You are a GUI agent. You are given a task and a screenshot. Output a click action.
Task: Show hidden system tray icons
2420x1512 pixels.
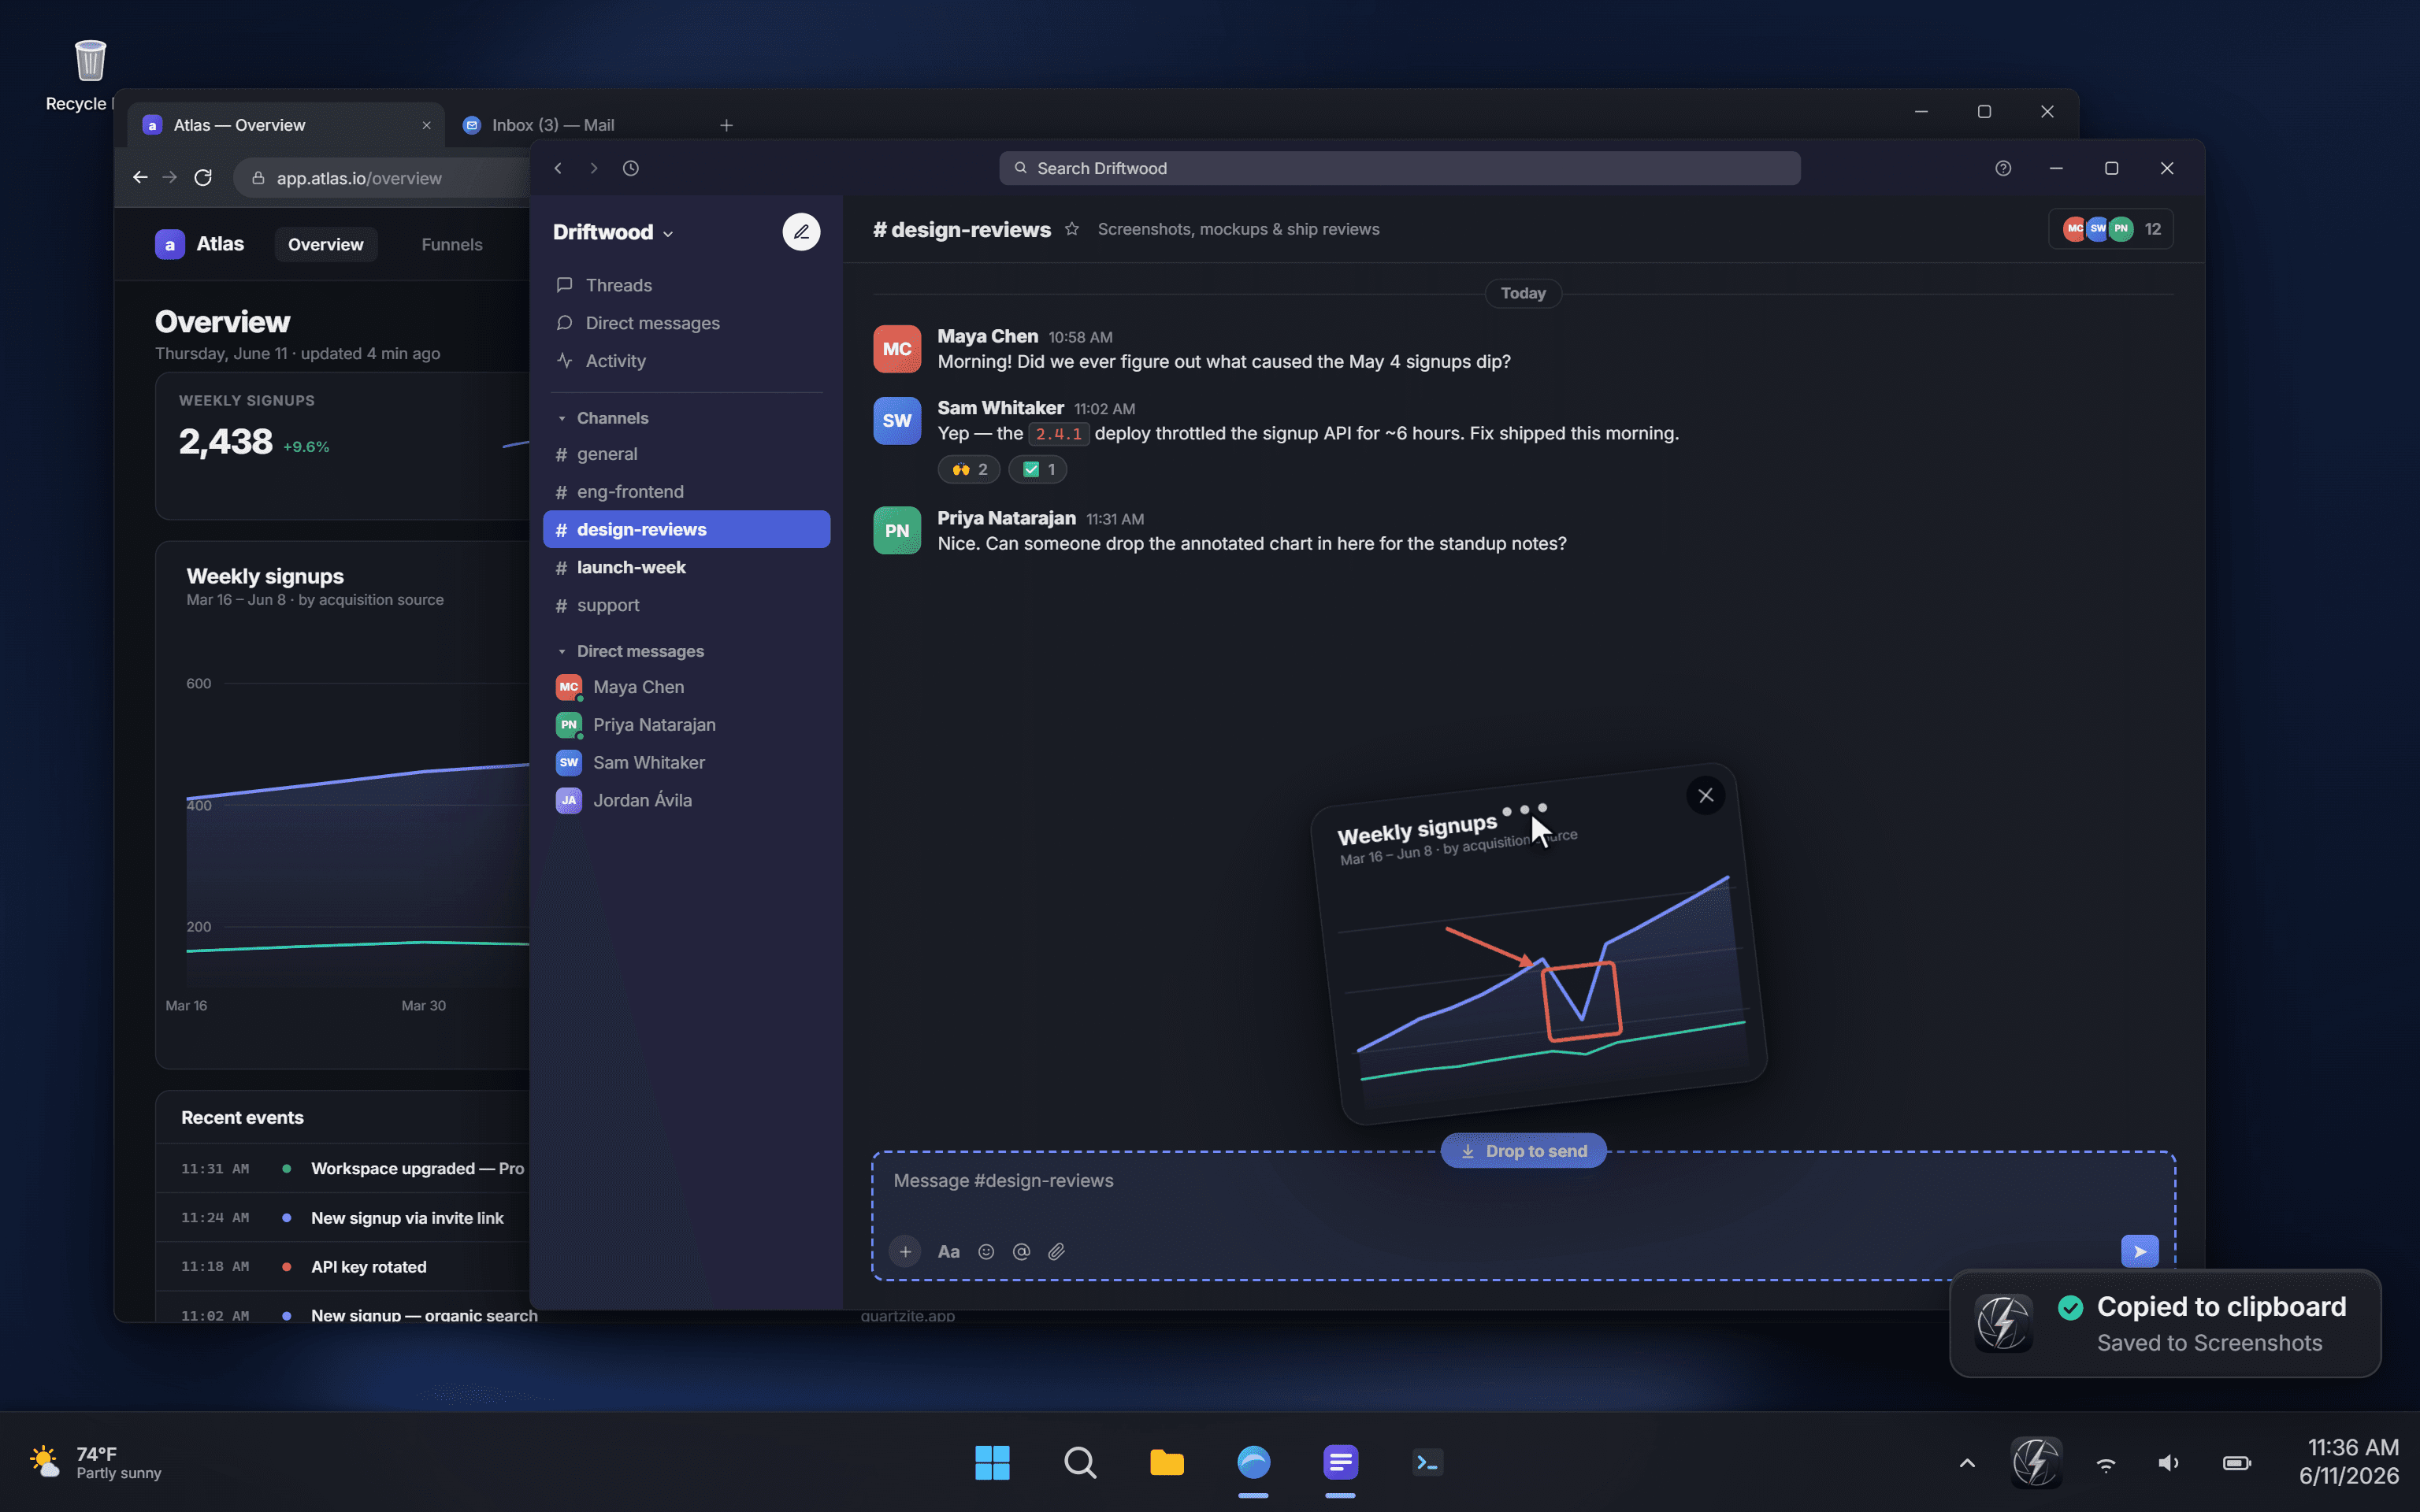click(1967, 1463)
